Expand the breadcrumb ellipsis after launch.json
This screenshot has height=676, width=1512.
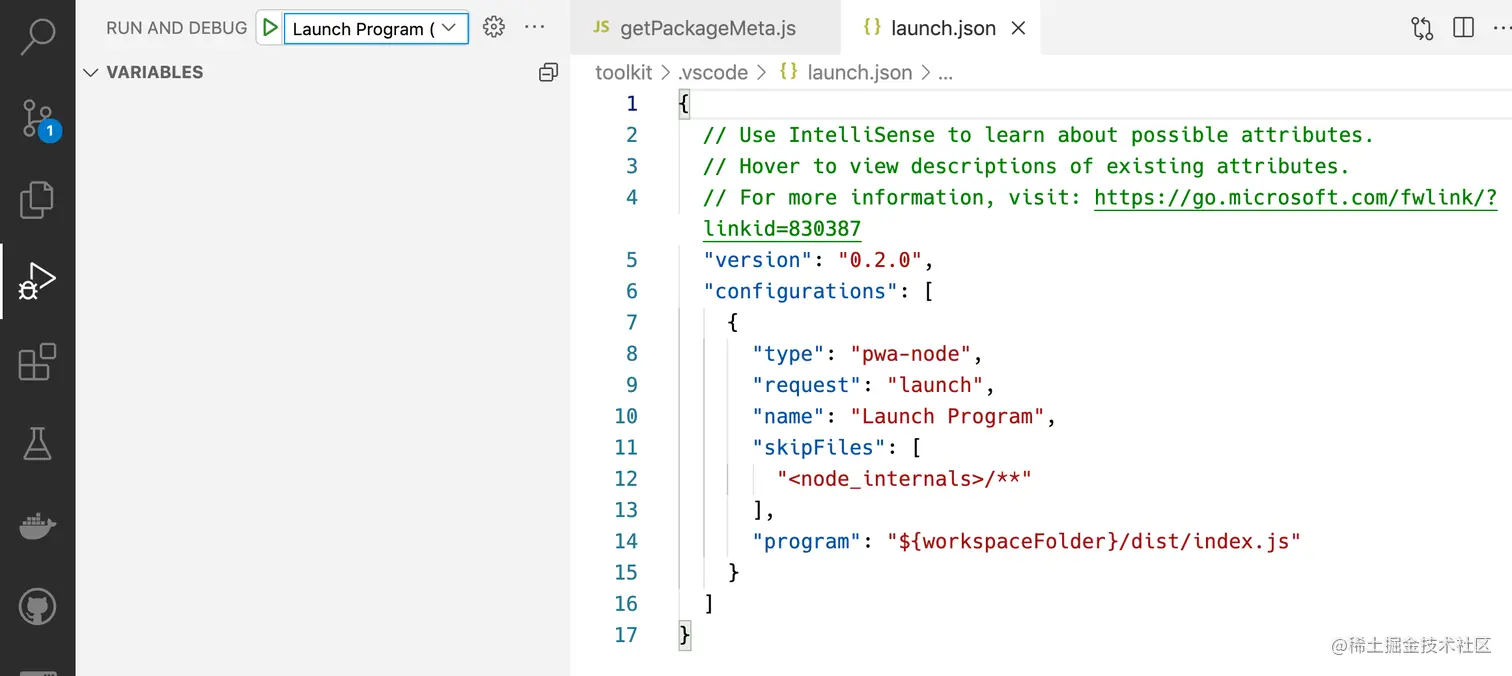click(x=945, y=72)
